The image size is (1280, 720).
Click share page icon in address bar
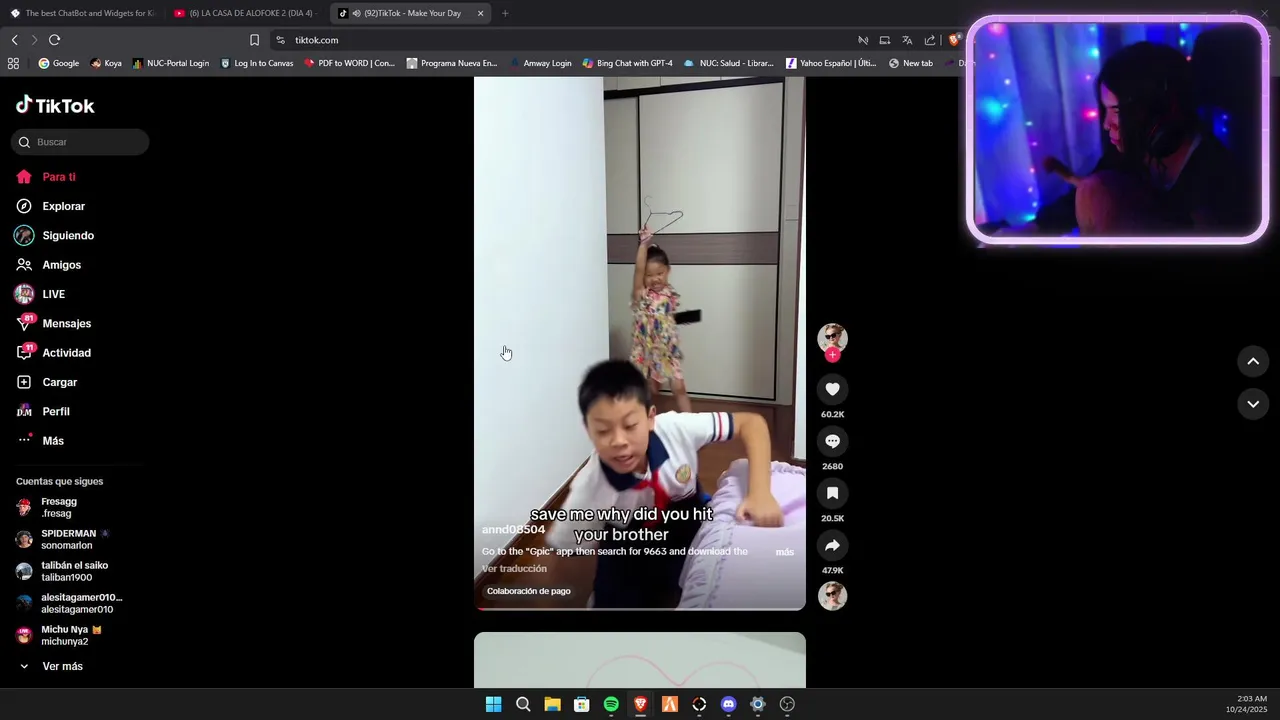click(930, 40)
